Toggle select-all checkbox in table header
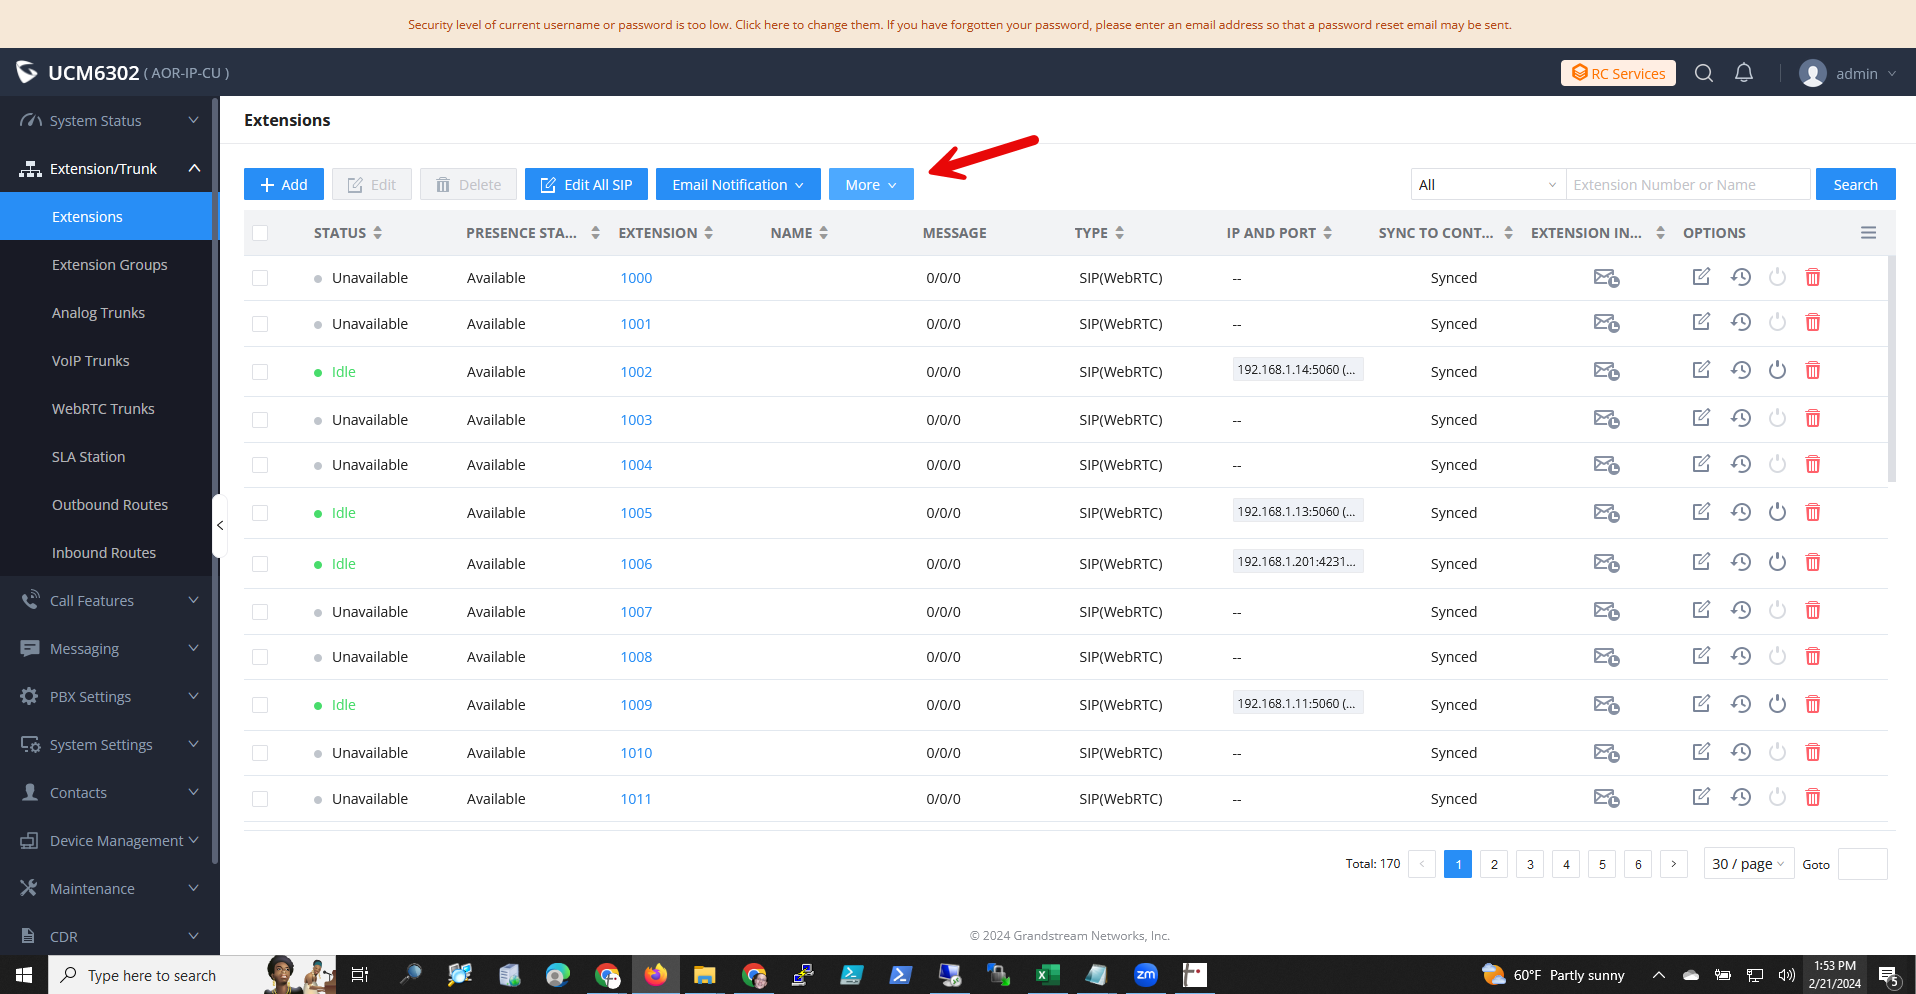The image size is (1916, 994). [260, 233]
